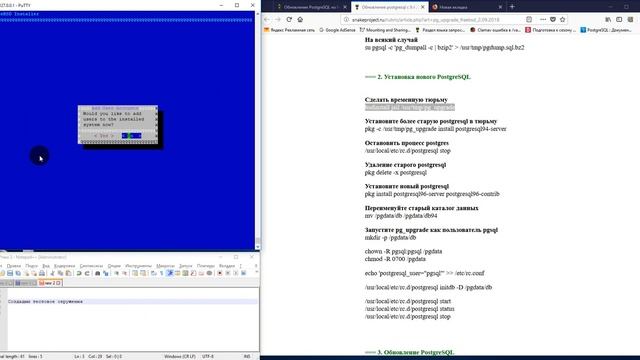Go back with Firefox back arrow
640x360 pixels.
point(267,19)
